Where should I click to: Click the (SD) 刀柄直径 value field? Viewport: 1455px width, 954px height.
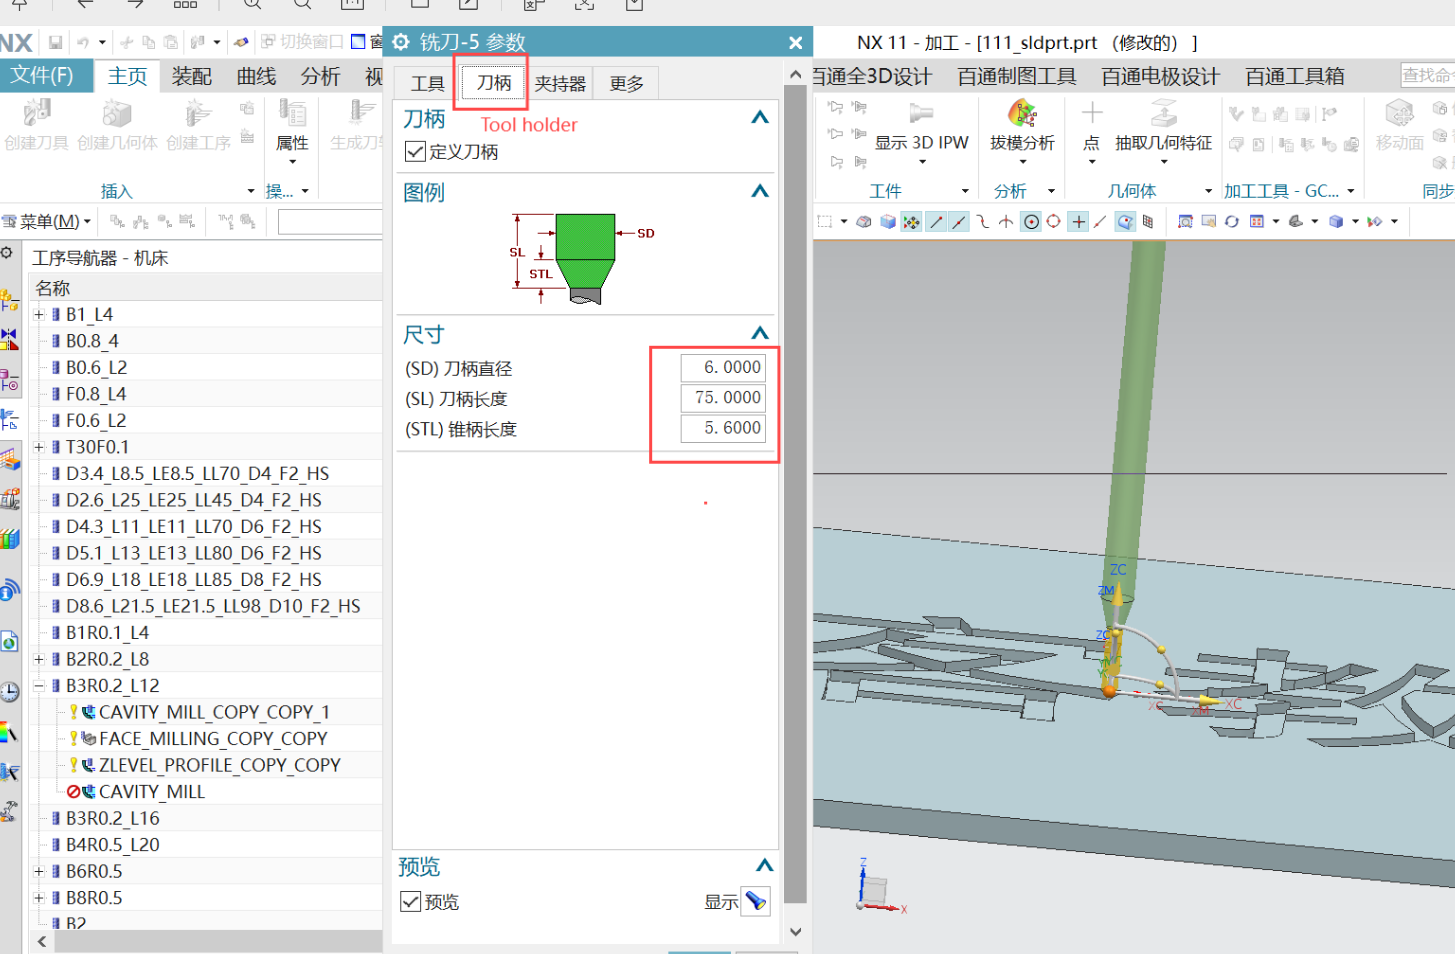pyautogui.click(x=722, y=368)
